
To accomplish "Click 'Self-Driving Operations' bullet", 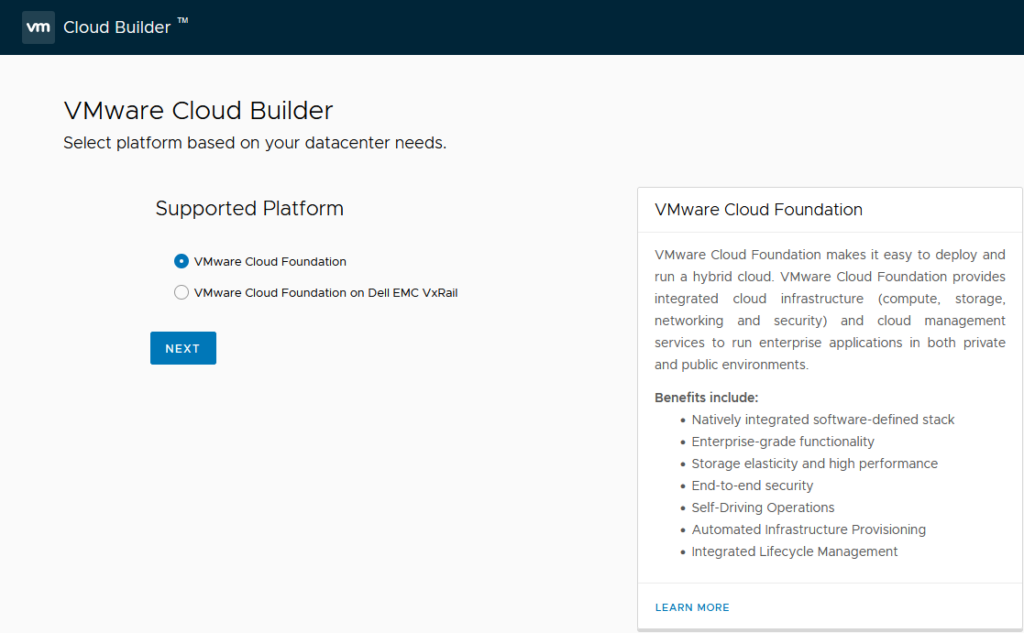I will (x=763, y=508).
